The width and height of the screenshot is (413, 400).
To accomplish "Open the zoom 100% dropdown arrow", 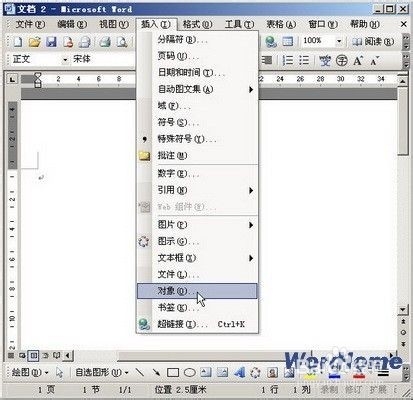I will pos(339,41).
